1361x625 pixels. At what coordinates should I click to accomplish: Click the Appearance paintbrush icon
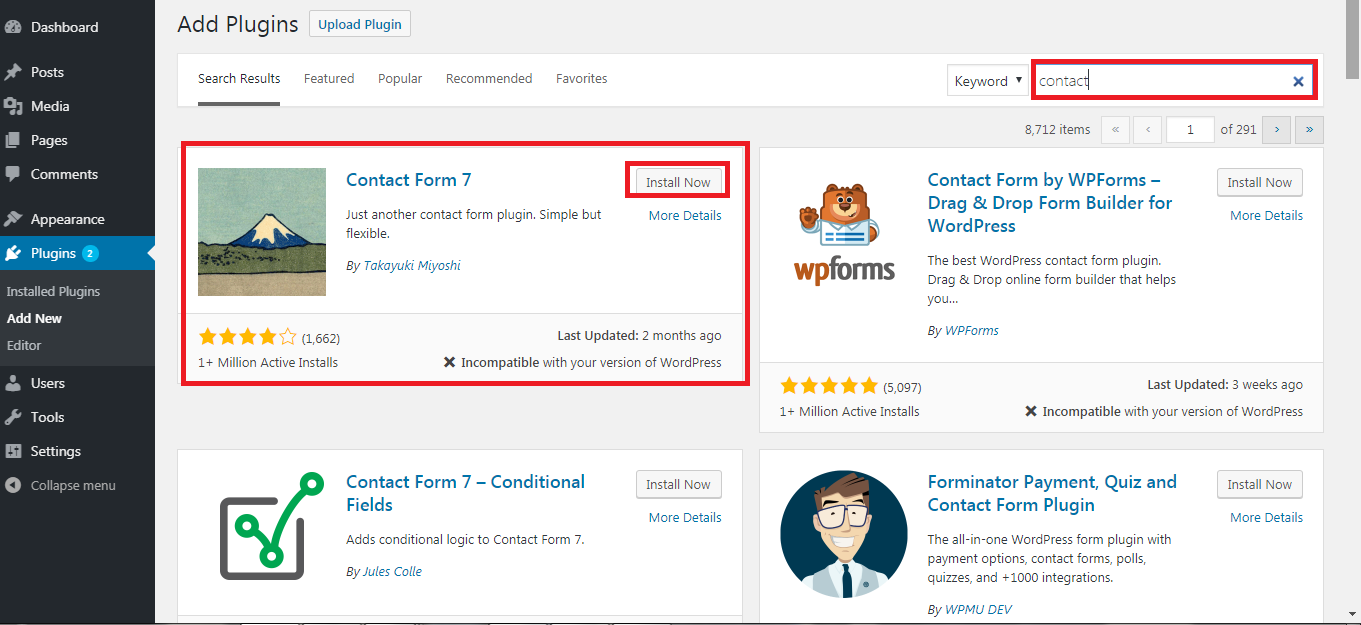(13, 219)
